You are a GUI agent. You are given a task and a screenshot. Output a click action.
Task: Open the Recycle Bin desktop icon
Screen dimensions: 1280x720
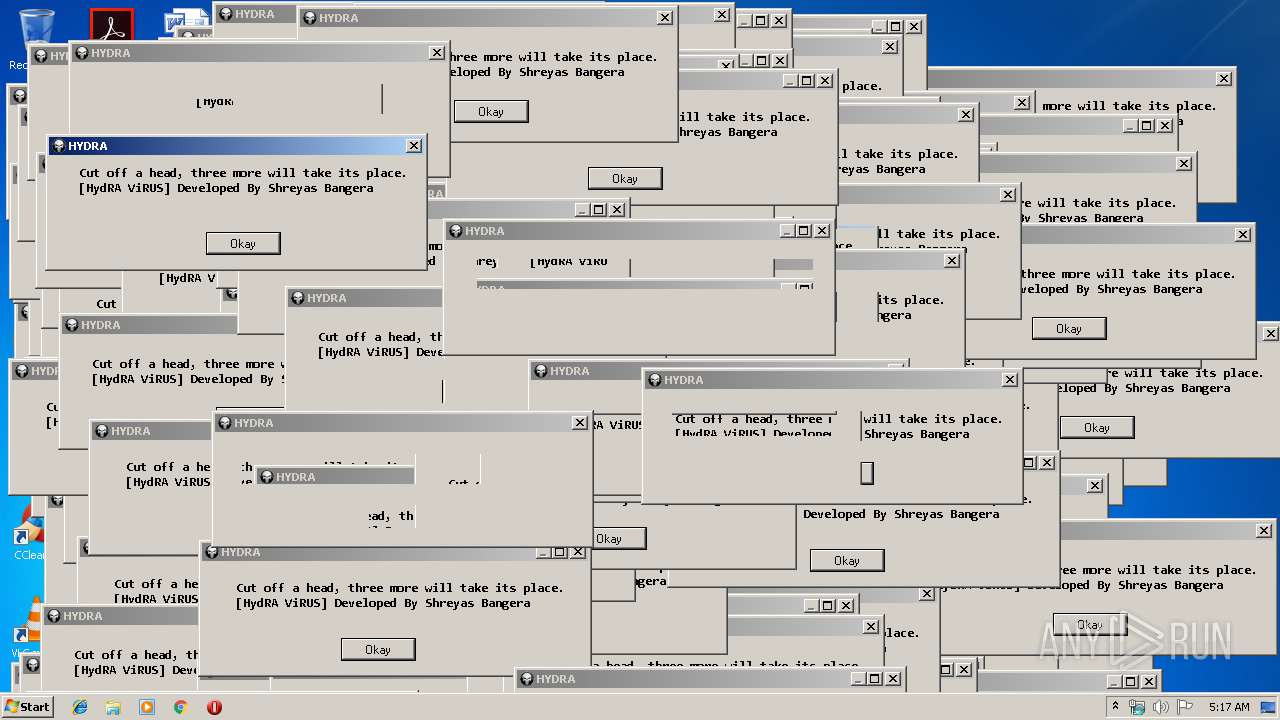[x=36, y=28]
